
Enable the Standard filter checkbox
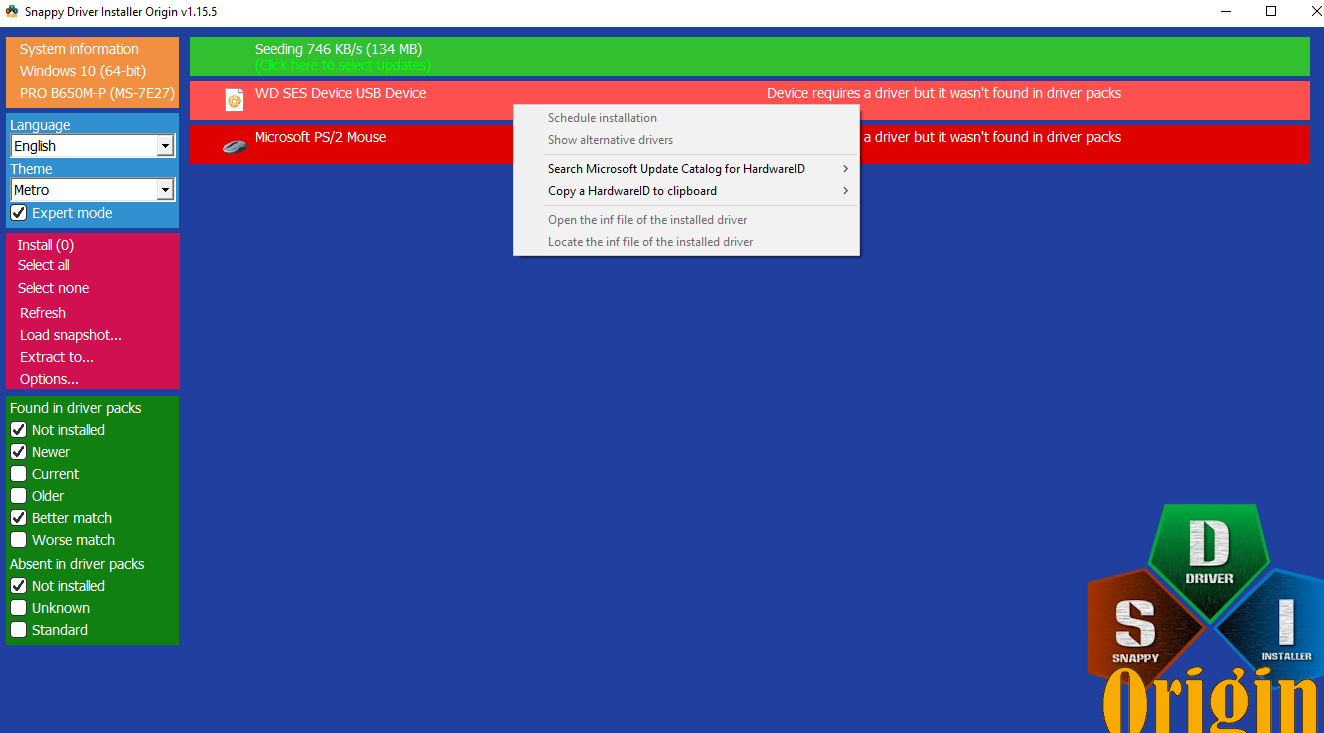point(18,630)
